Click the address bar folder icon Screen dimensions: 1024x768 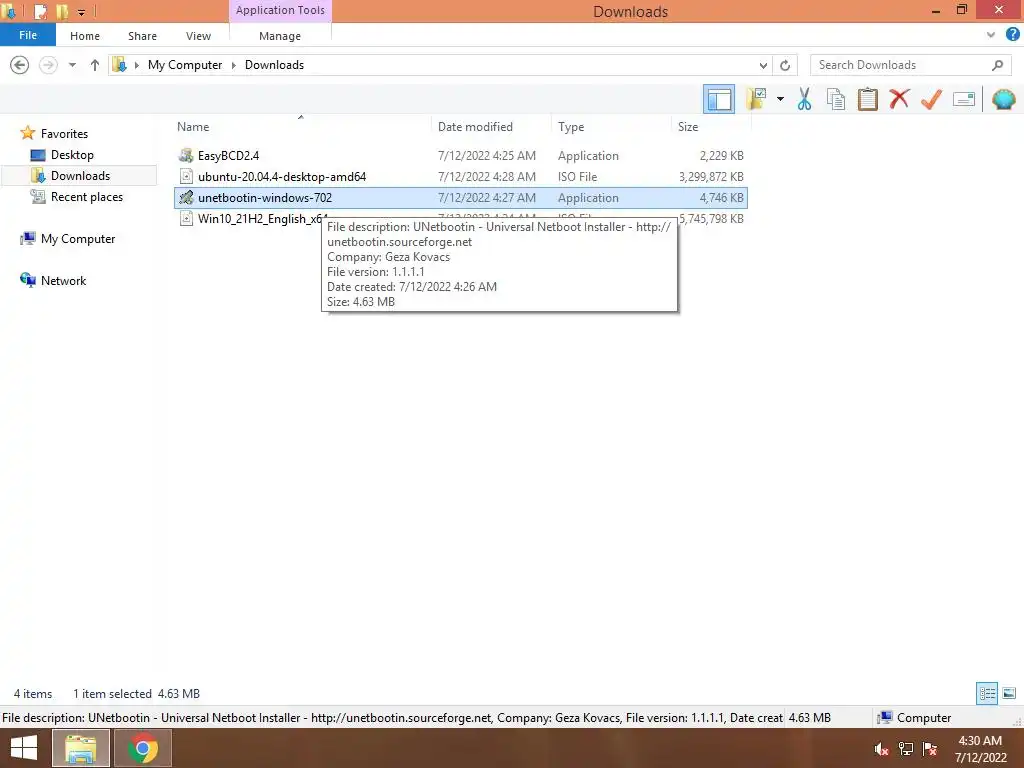tap(120, 65)
